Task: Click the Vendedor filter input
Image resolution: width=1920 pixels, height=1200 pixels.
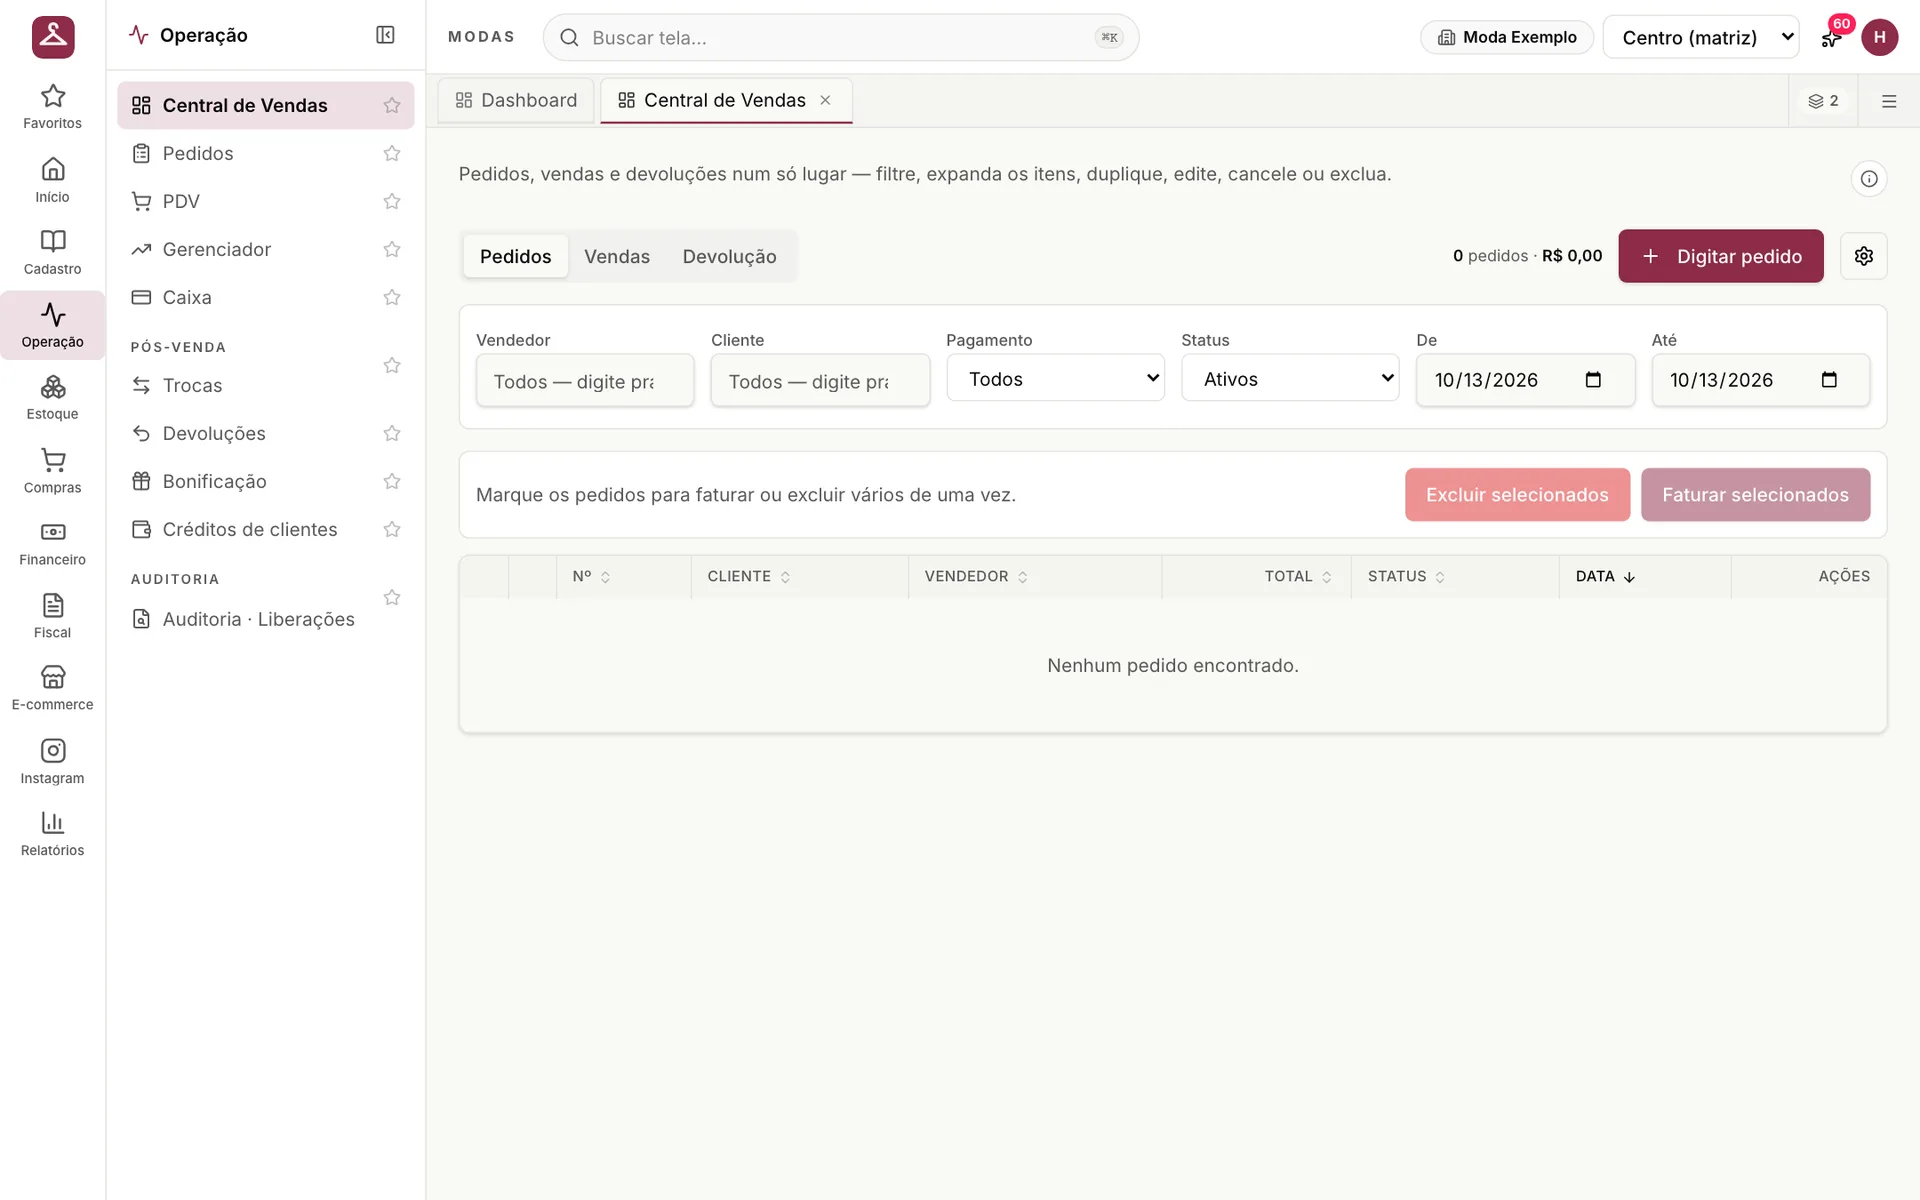Action: pyautogui.click(x=585, y=381)
